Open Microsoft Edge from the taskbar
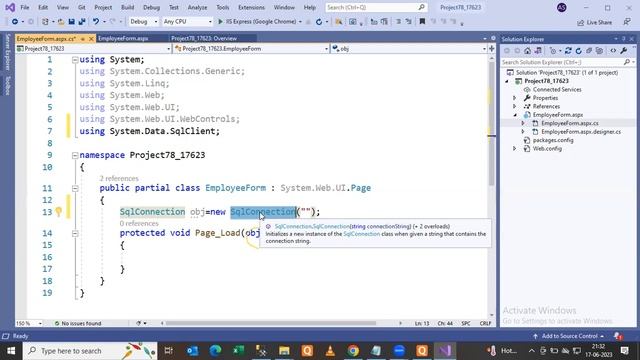640x360 pixels. pos(216,351)
